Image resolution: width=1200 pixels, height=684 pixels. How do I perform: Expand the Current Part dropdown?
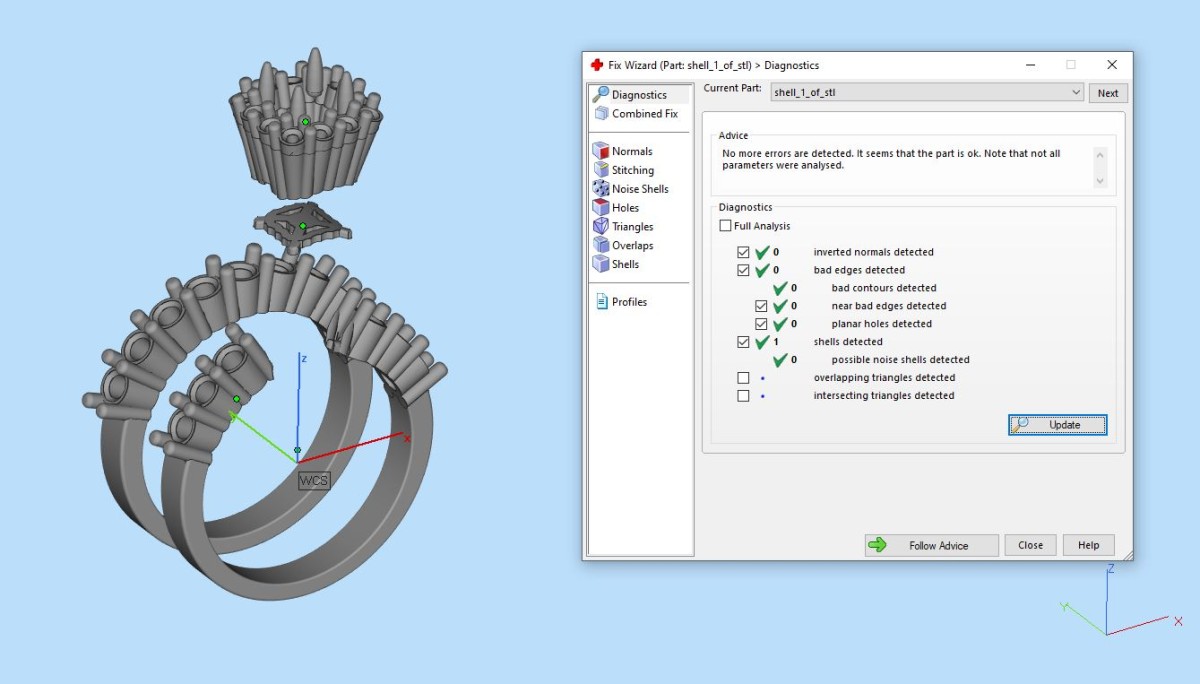(1076, 93)
